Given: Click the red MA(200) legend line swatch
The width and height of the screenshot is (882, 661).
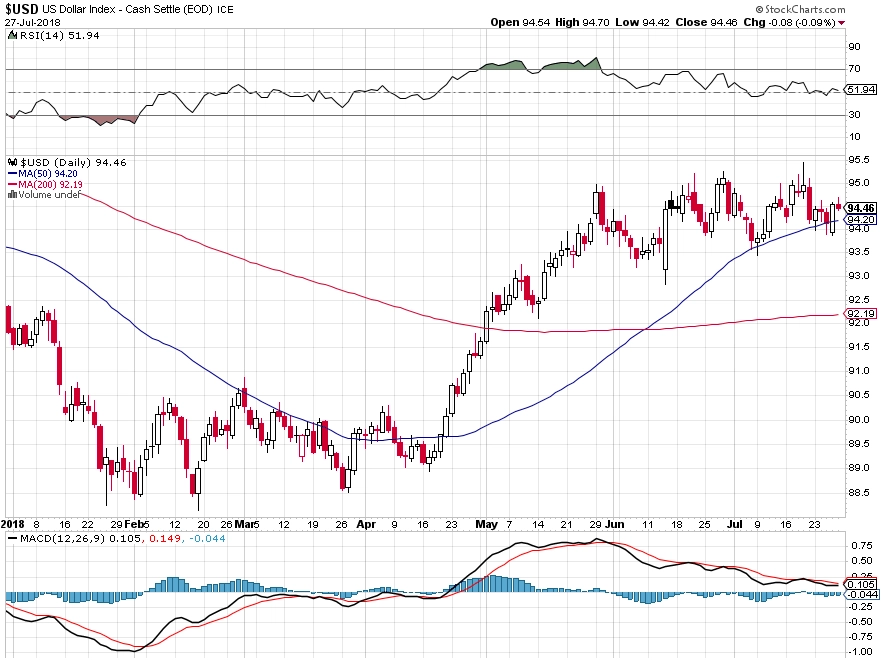Looking at the screenshot, I should 12,185.
